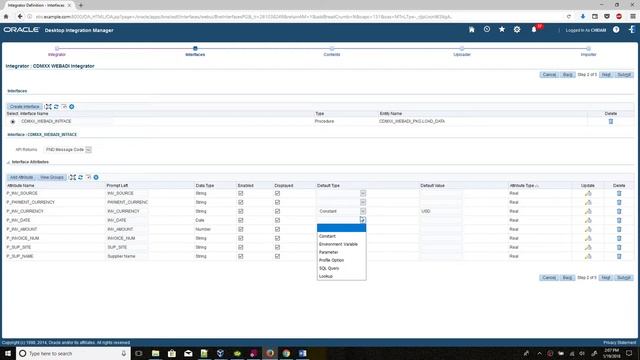
Task: Maximize Interfaces table using detach icon
Action: tap(48, 107)
